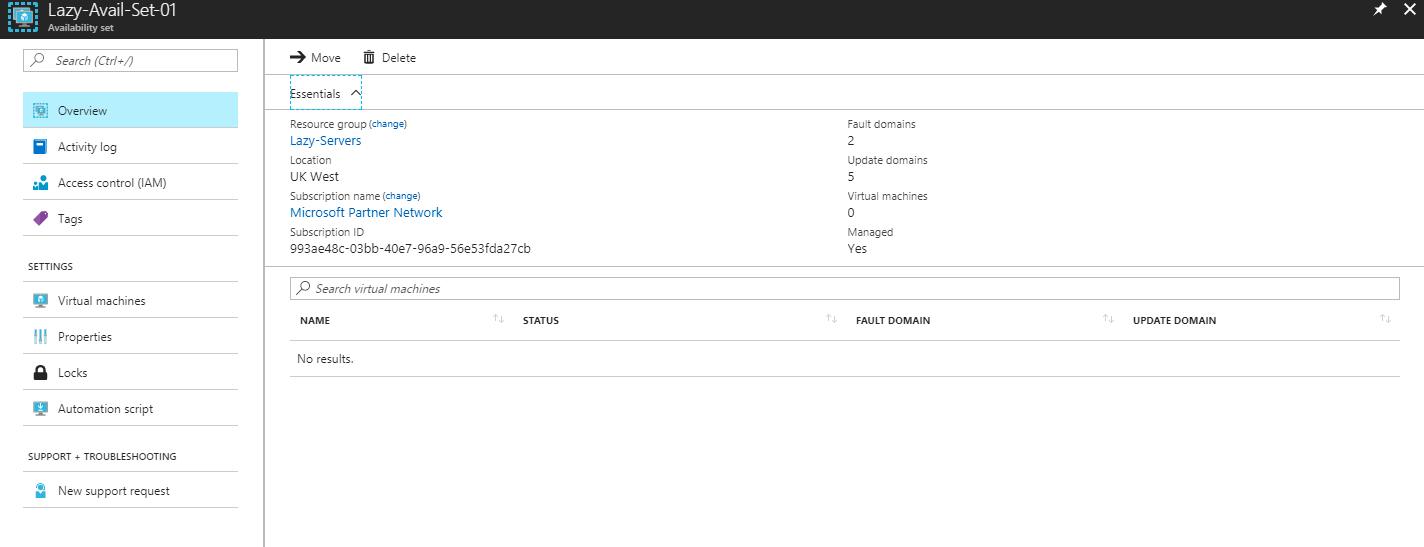Click the New support request icon

tap(40, 491)
